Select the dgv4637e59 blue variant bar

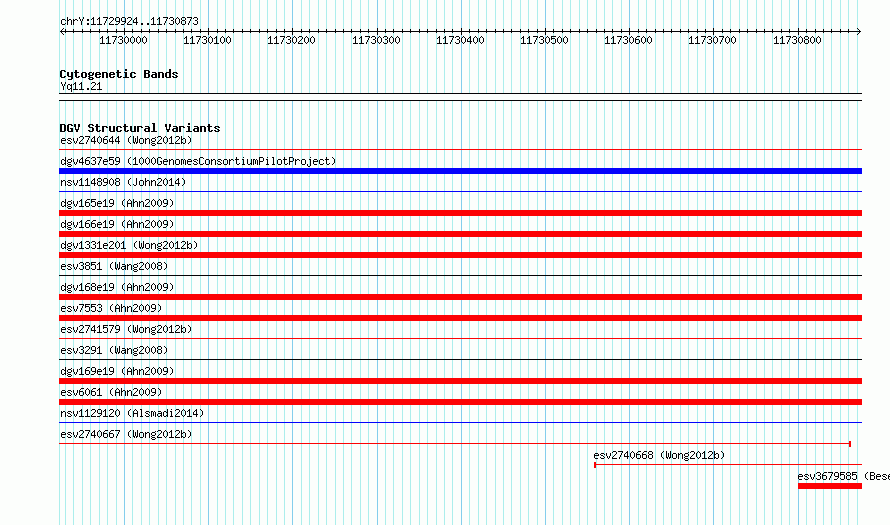tap(460, 171)
